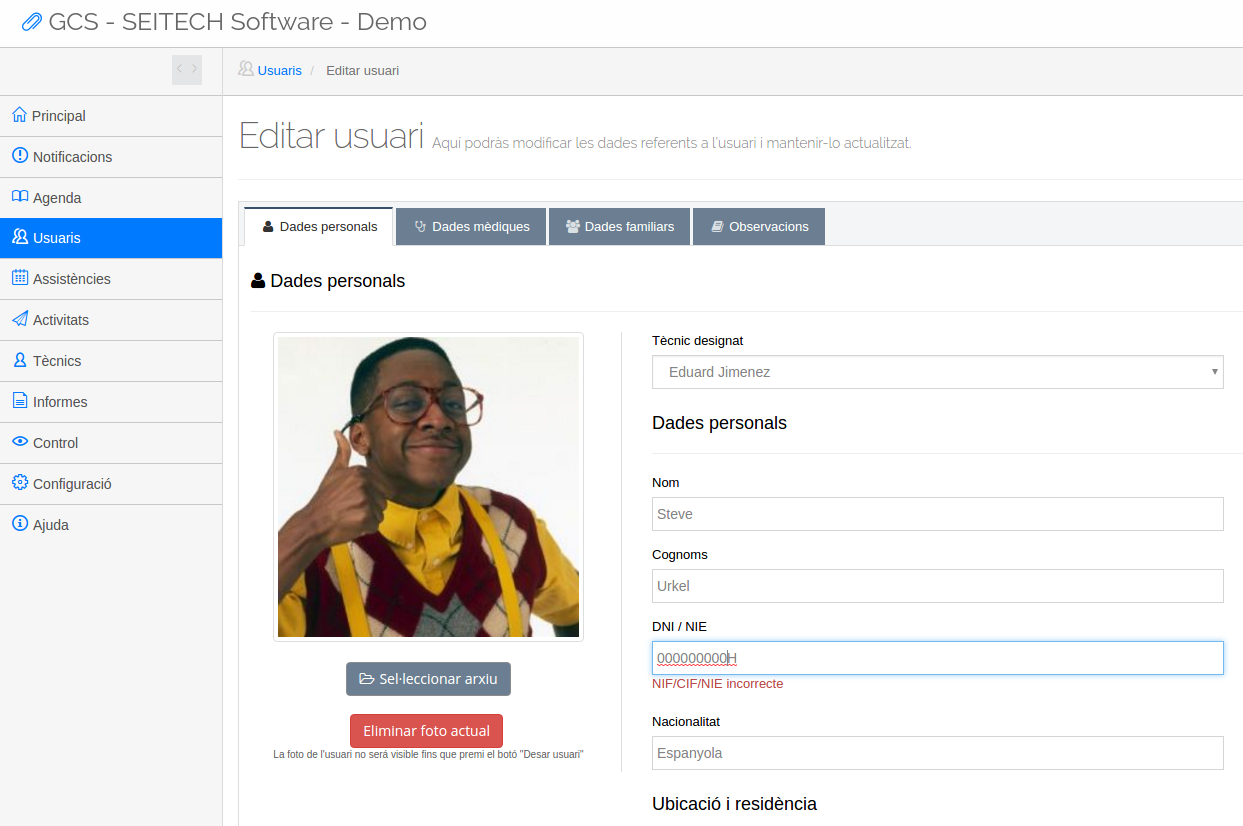Follow Usuaris breadcrumb link

[280, 70]
